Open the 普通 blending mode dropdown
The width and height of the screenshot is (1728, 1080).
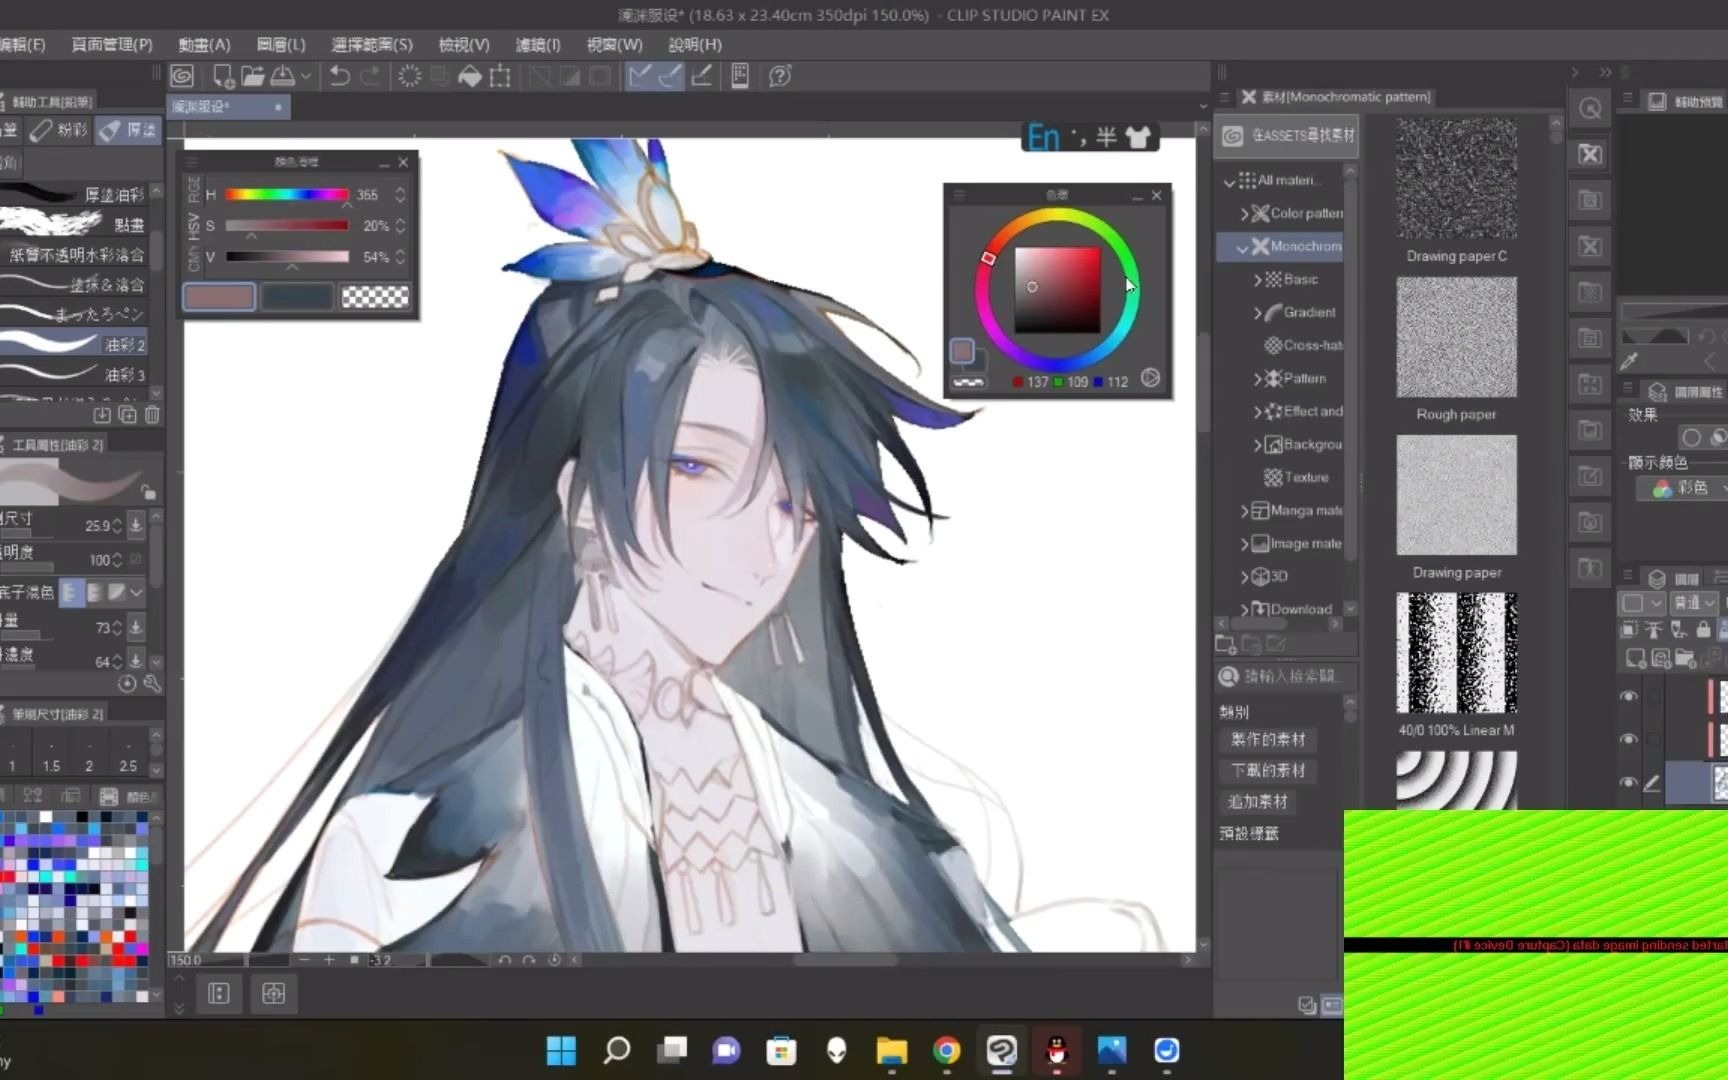pyautogui.click(x=1696, y=603)
